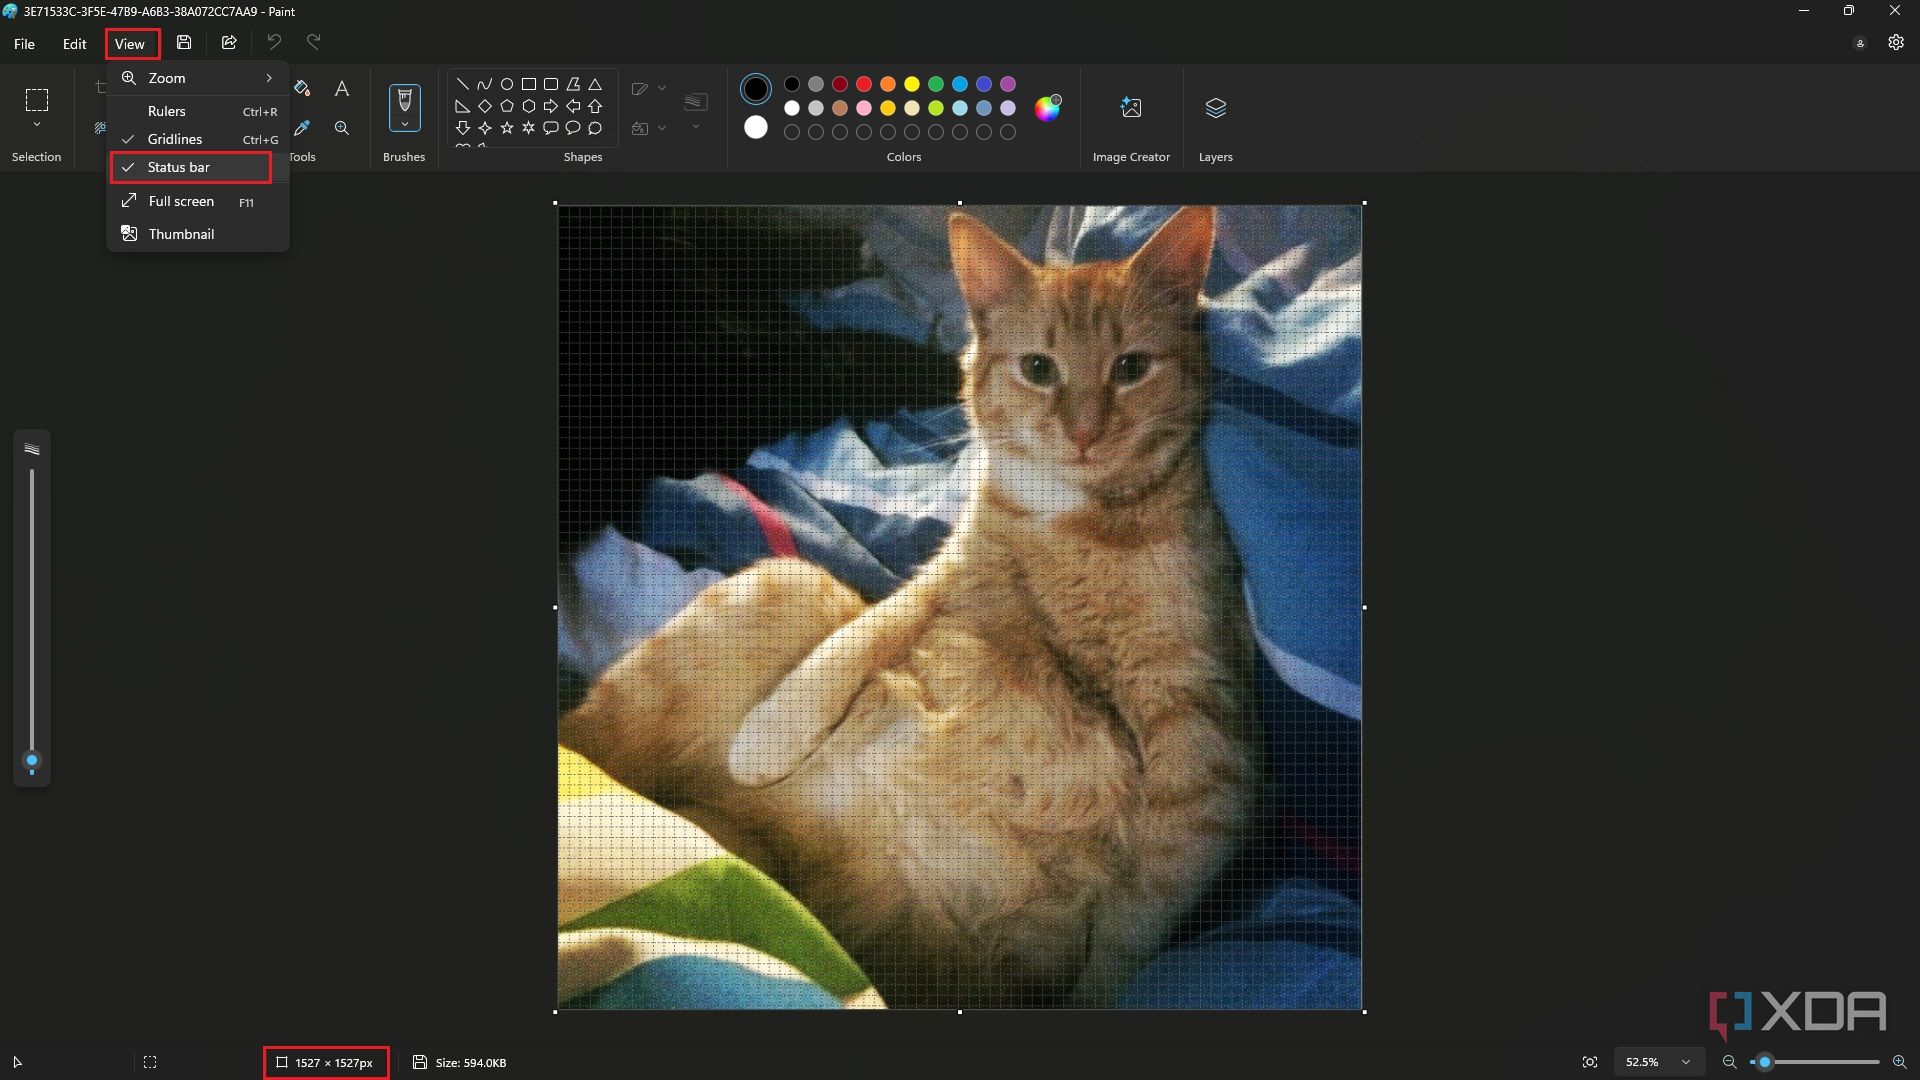
Task: Open Edit colors color wheel
Action: [1047, 108]
